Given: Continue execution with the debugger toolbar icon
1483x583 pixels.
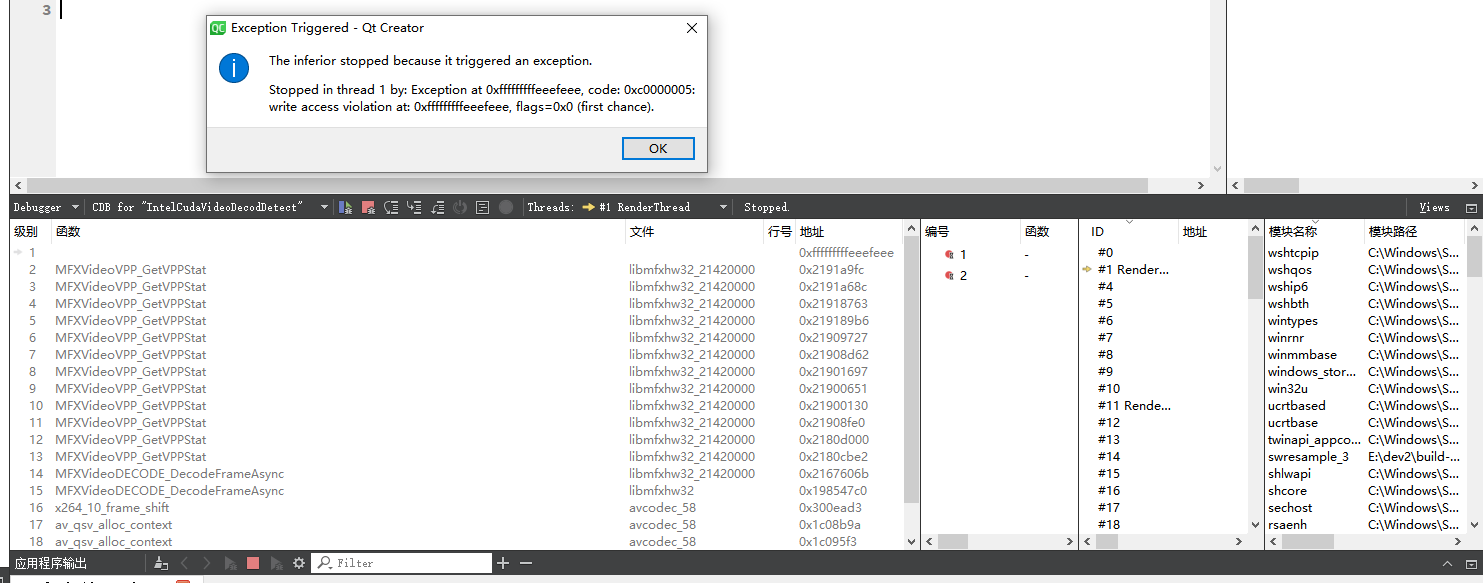Looking at the screenshot, I should point(344,207).
